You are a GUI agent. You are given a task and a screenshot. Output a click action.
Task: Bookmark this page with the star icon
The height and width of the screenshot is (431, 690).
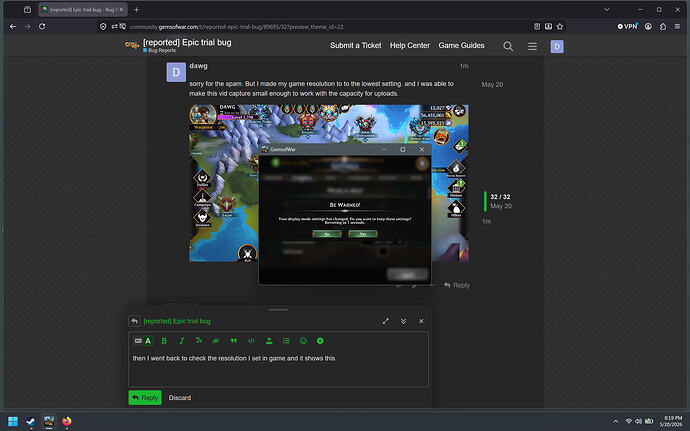pyautogui.click(x=560, y=26)
